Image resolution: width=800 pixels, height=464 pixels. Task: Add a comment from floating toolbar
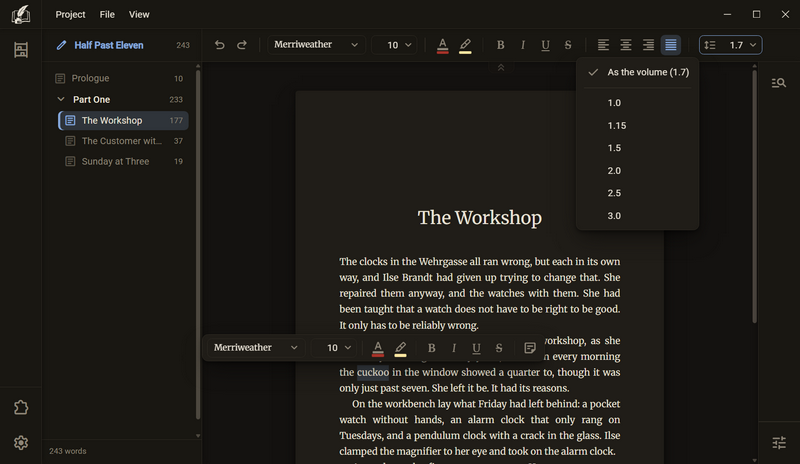[530, 348]
